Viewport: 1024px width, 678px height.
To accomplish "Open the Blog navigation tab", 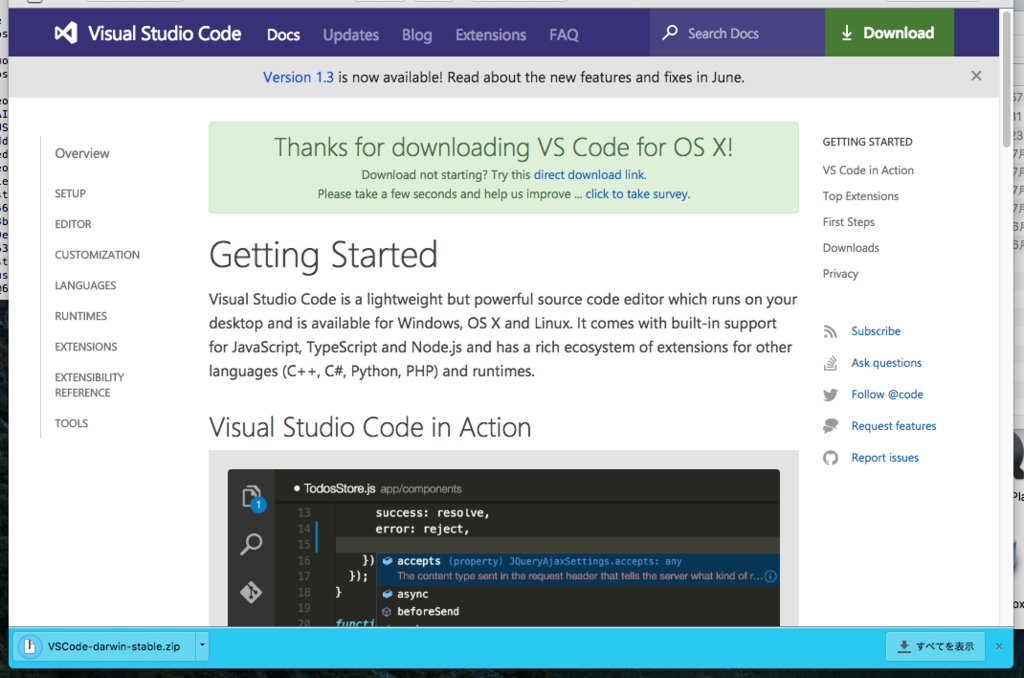I will [x=417, y=35].
